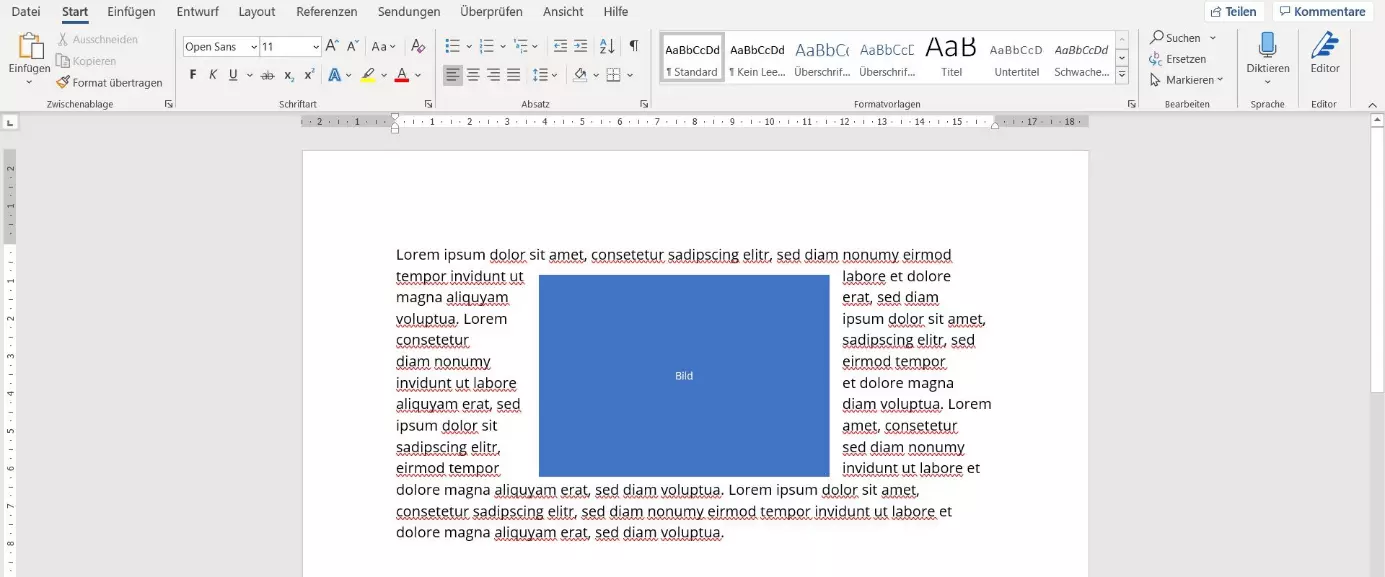The height and width of the screenshot is (577, 1385).
Task: Open the Layout ribbon tab
Action: point(257,12)
